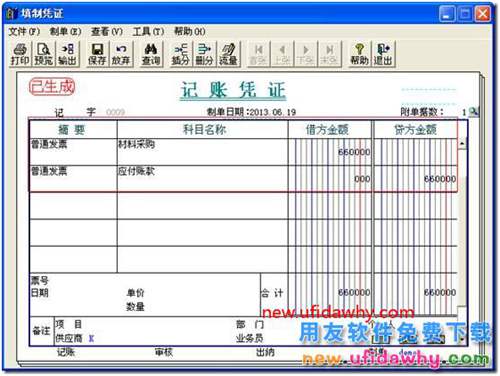This screenshot has height=376, width=500.
Task: Minimize the 填制凭证 window
Action: [447, 14]
